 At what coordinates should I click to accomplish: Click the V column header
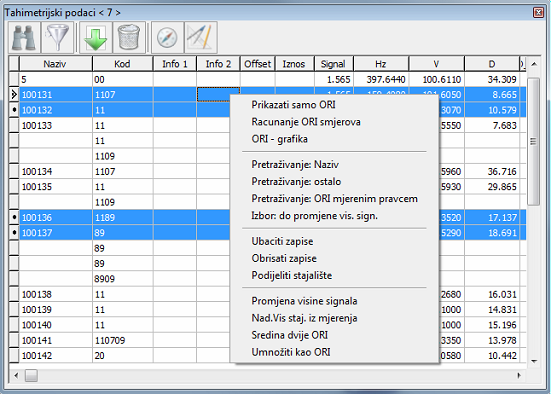point(436,64)
